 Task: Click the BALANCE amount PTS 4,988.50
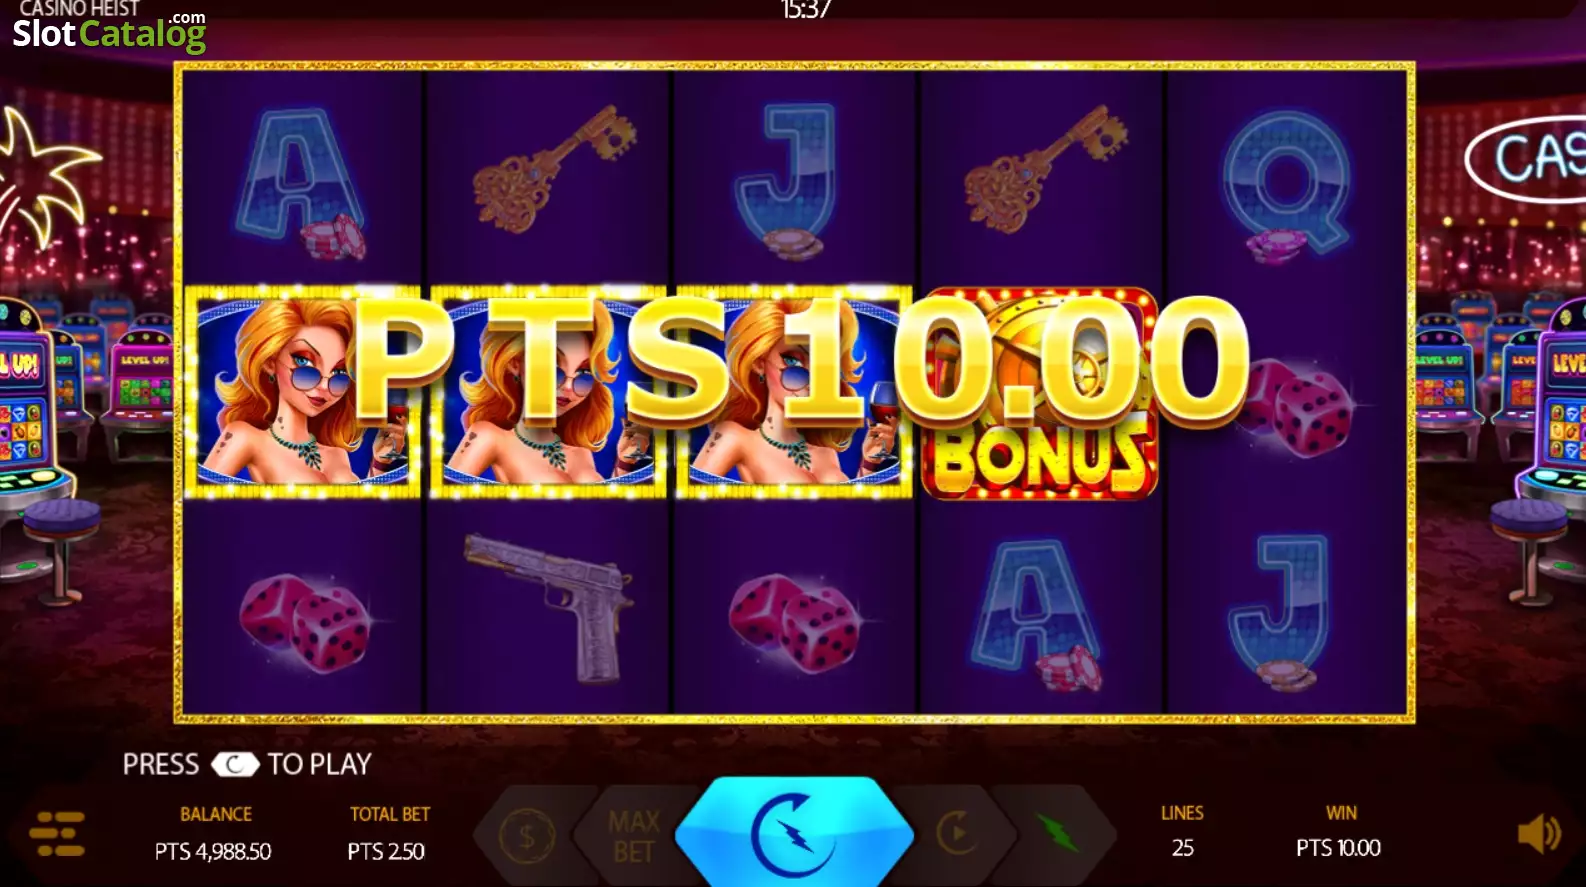pyautogui.click(x=213, y=851)
